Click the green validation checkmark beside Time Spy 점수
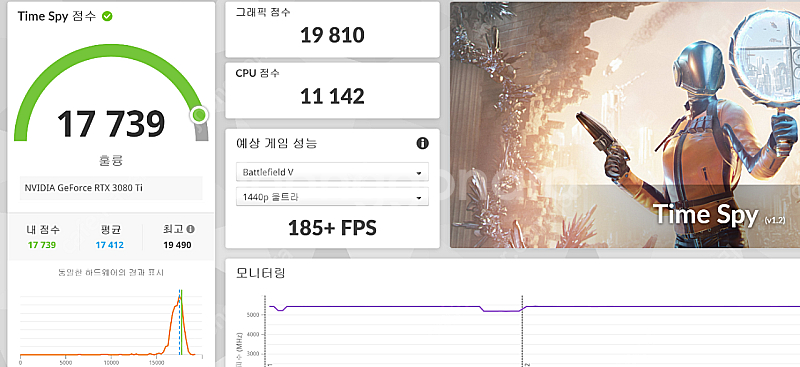The image size is (800, 367). coord(107,16)
